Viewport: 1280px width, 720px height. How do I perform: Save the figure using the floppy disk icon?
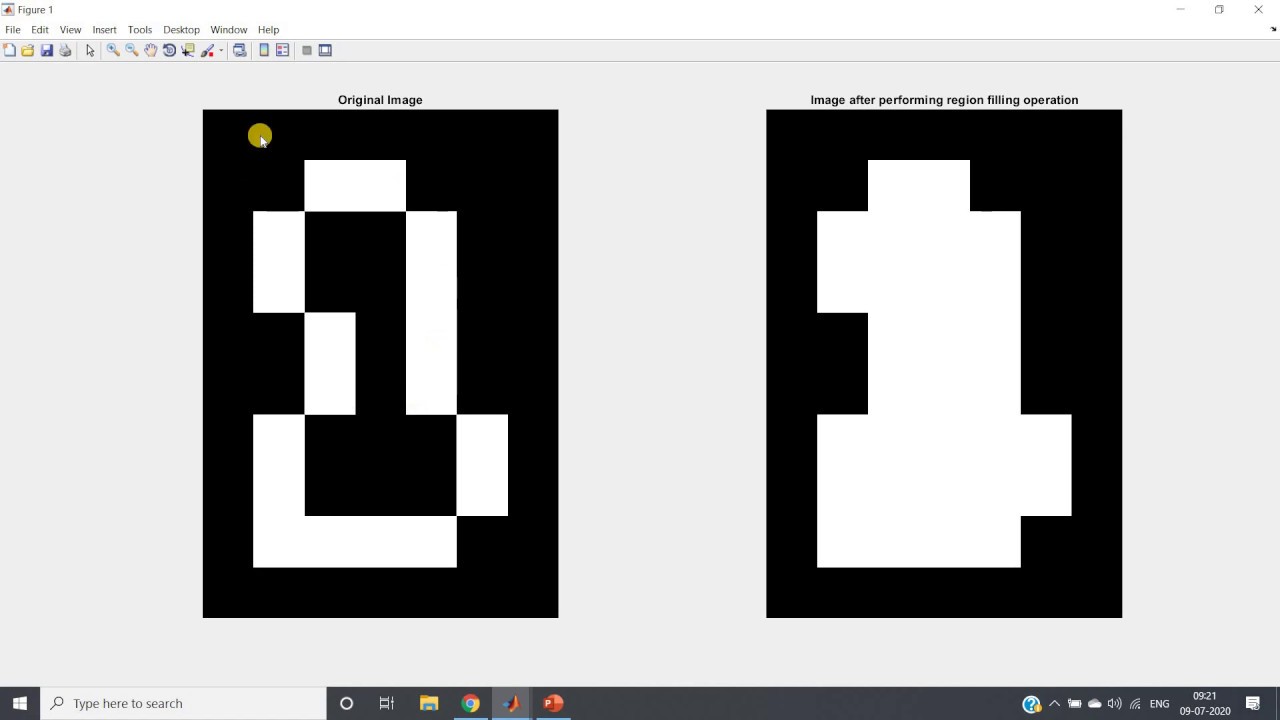[46, 50]
